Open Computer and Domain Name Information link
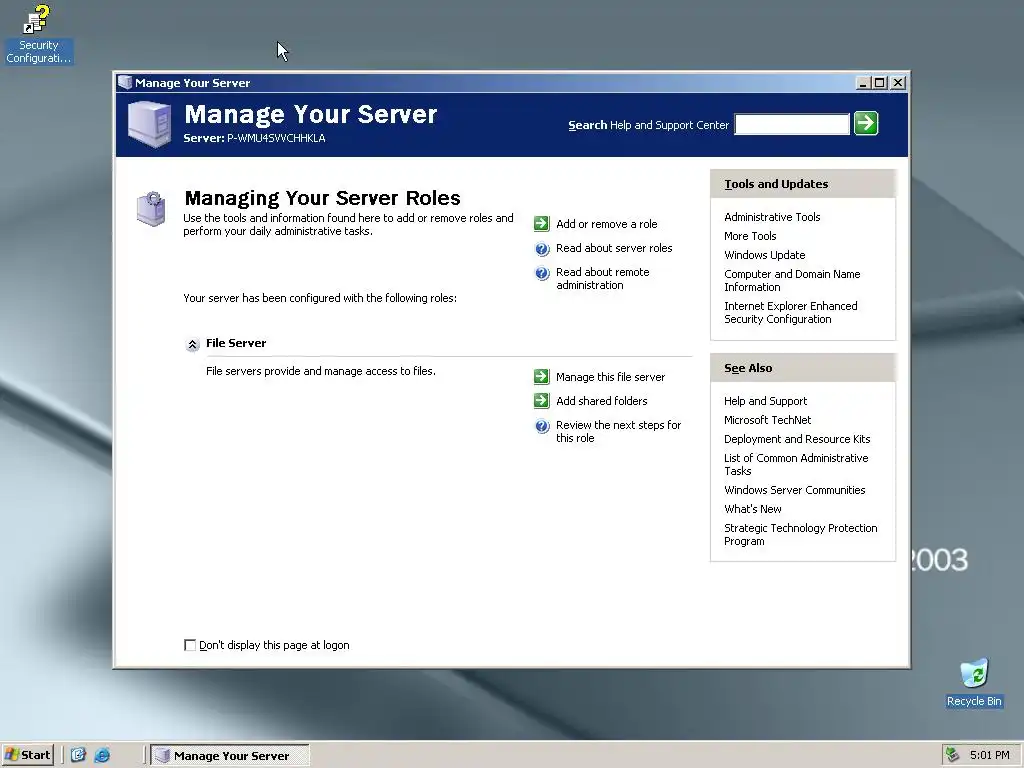The width and height of the screenshot is (1024, 768). [x=792, y=280]
